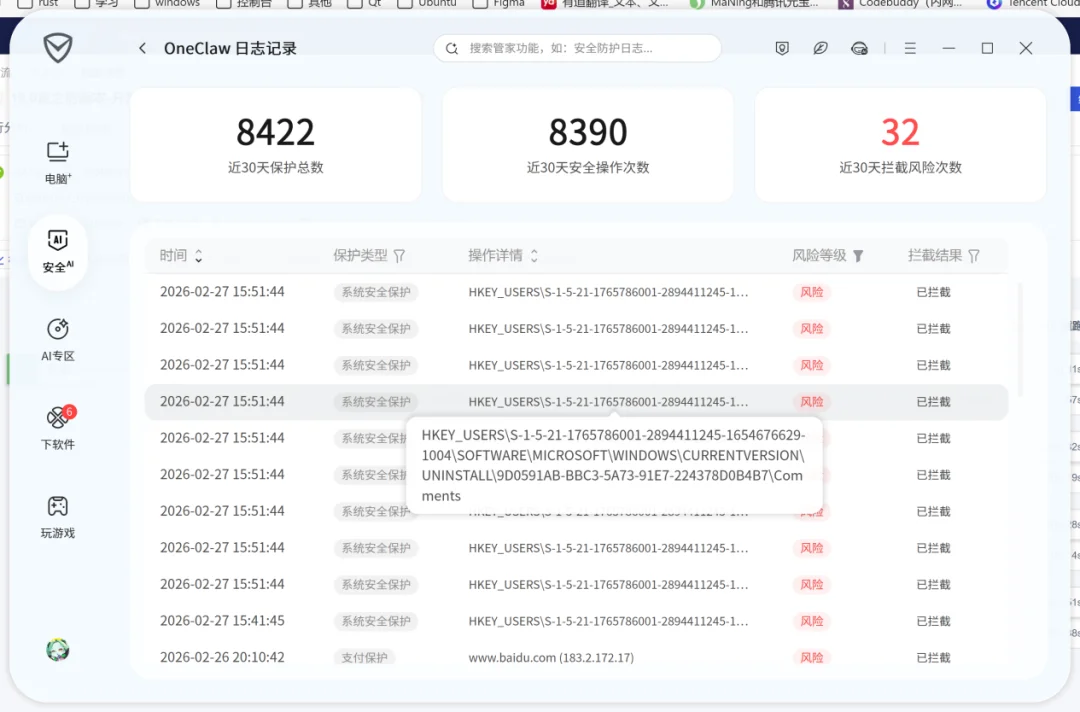The width and height of the screenshot is (1080, 712).
Task: Open the 风险等级 column filter
Action: coord(857,255)
